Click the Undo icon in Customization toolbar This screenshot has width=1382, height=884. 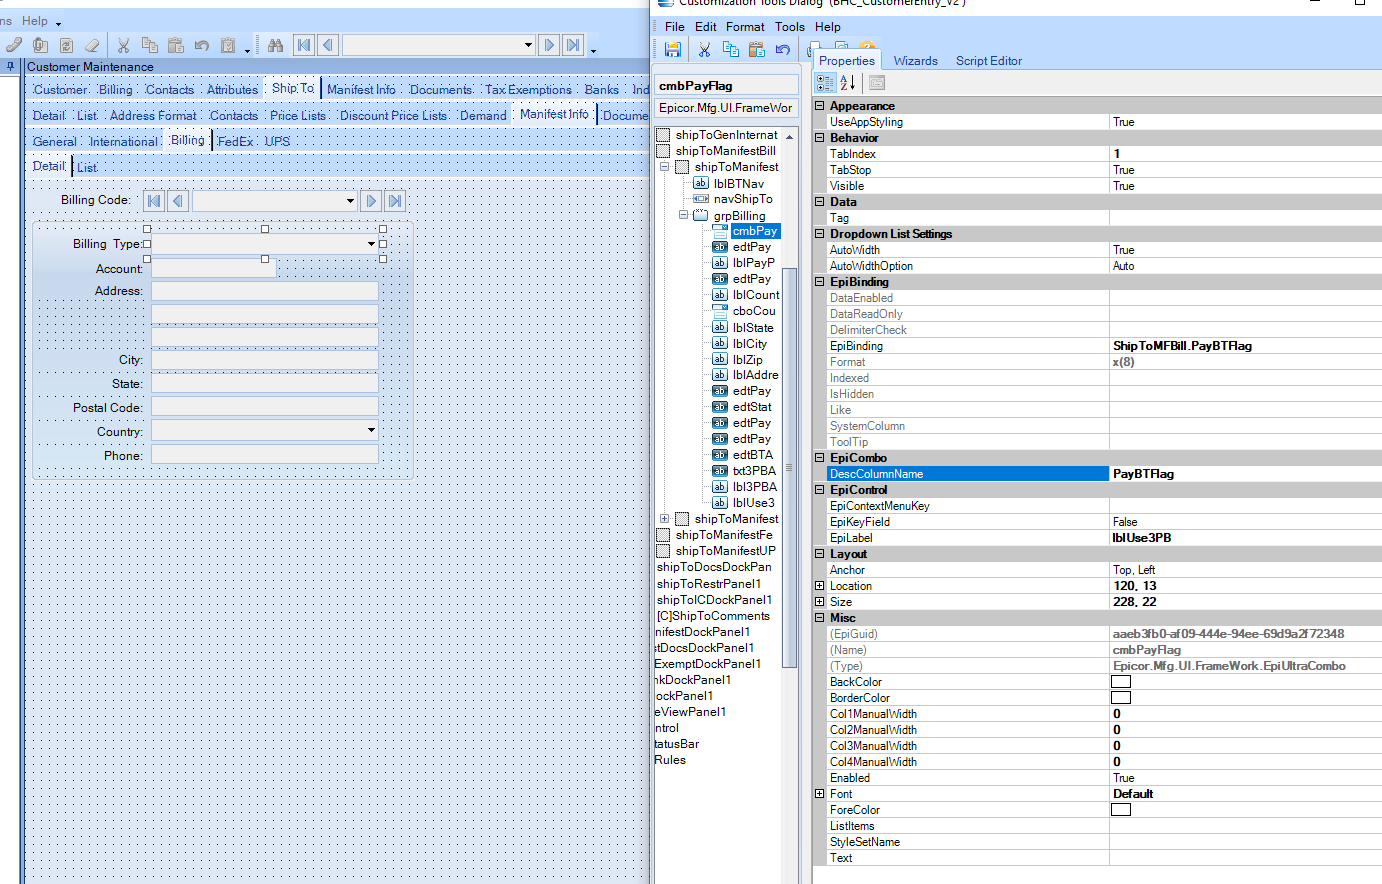tap(783, 49)
